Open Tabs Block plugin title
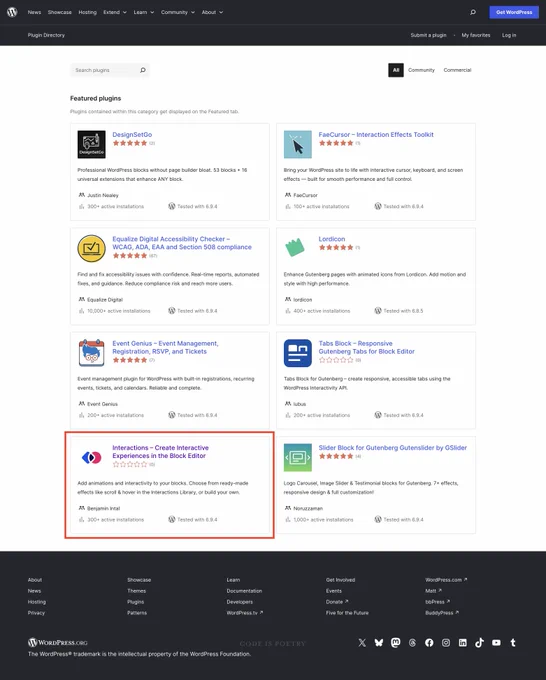 (366, 347)
